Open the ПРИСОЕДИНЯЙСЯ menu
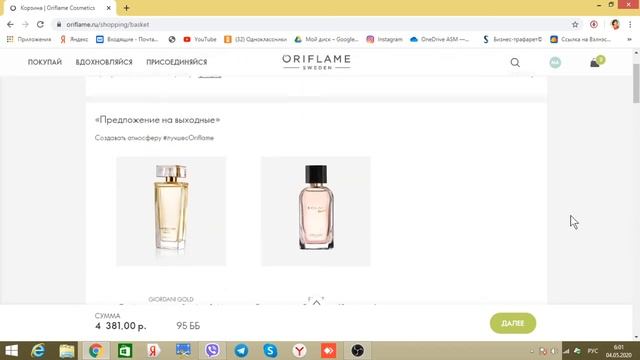Screen dimensions: 640x360 [x=177, y=62]
